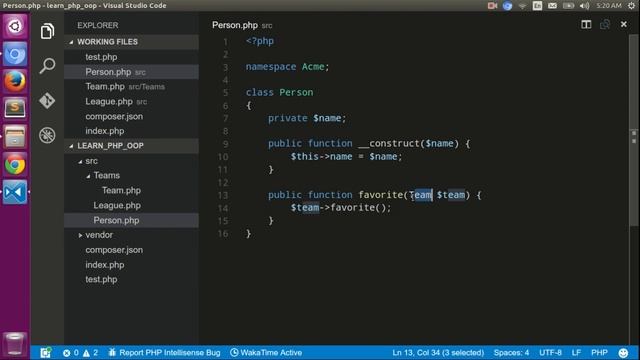
Task: Change indentation via Spaces: 4
Action: click(x=511, y=353)
